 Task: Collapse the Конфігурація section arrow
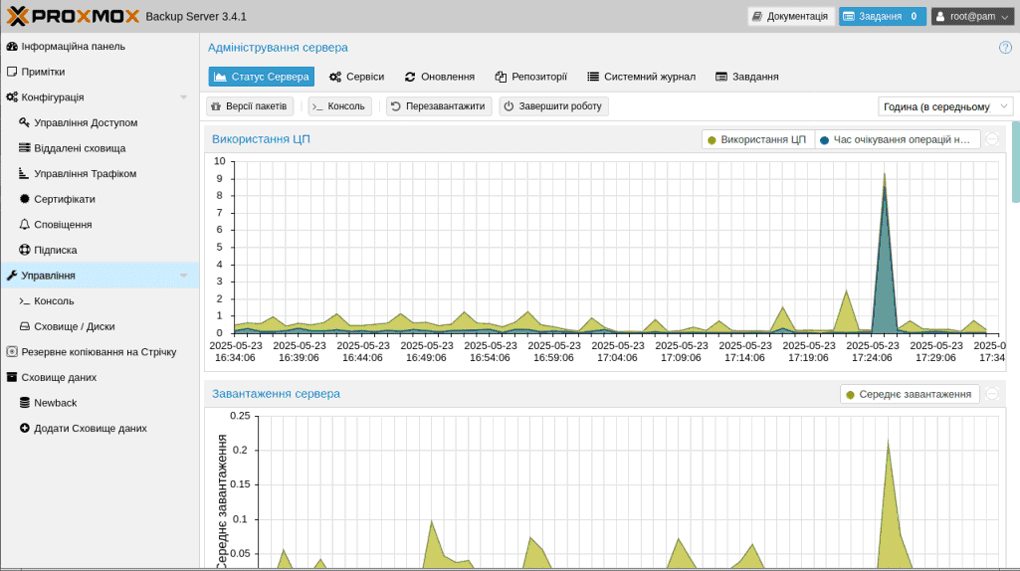[183, 98]
